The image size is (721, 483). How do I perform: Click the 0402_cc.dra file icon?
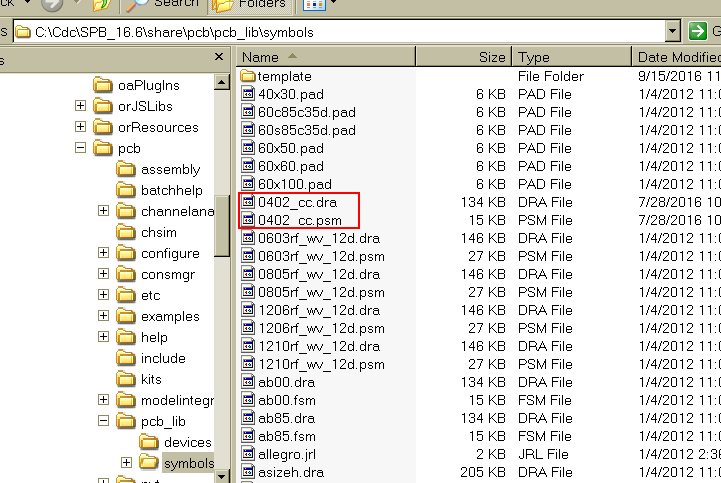click(248, 202)
